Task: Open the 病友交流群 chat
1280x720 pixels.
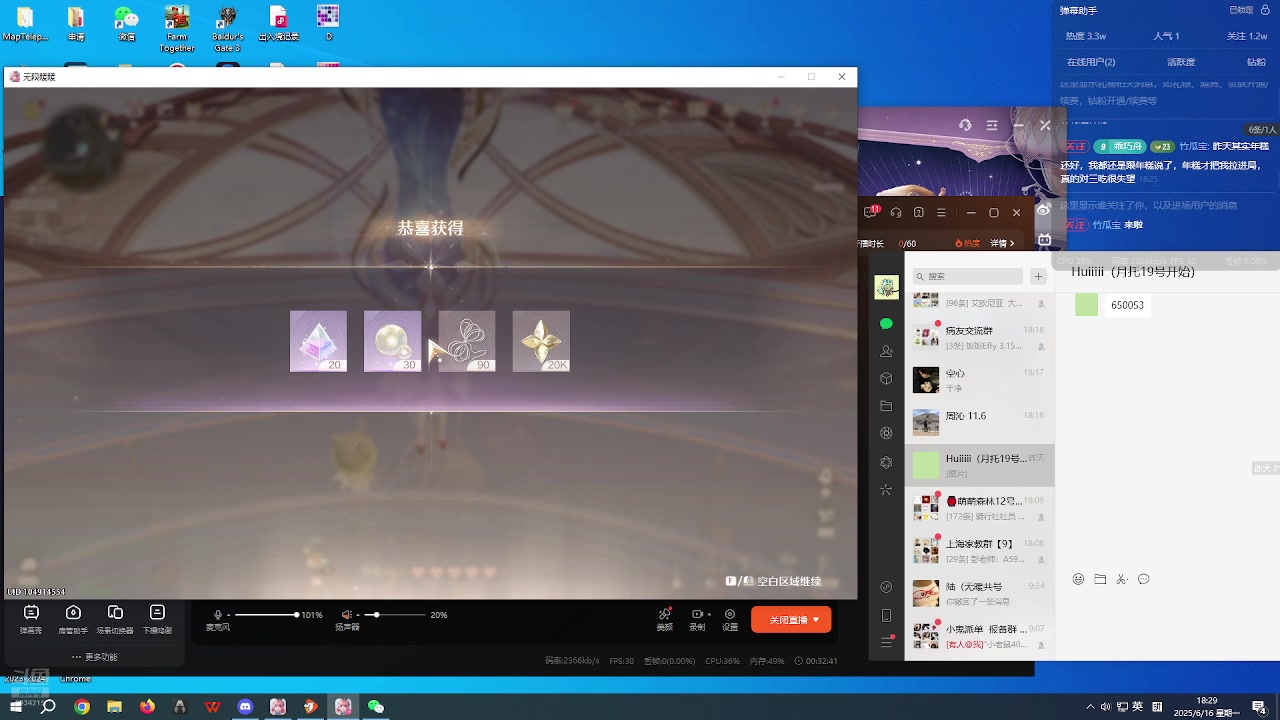Action: point(980,337)
